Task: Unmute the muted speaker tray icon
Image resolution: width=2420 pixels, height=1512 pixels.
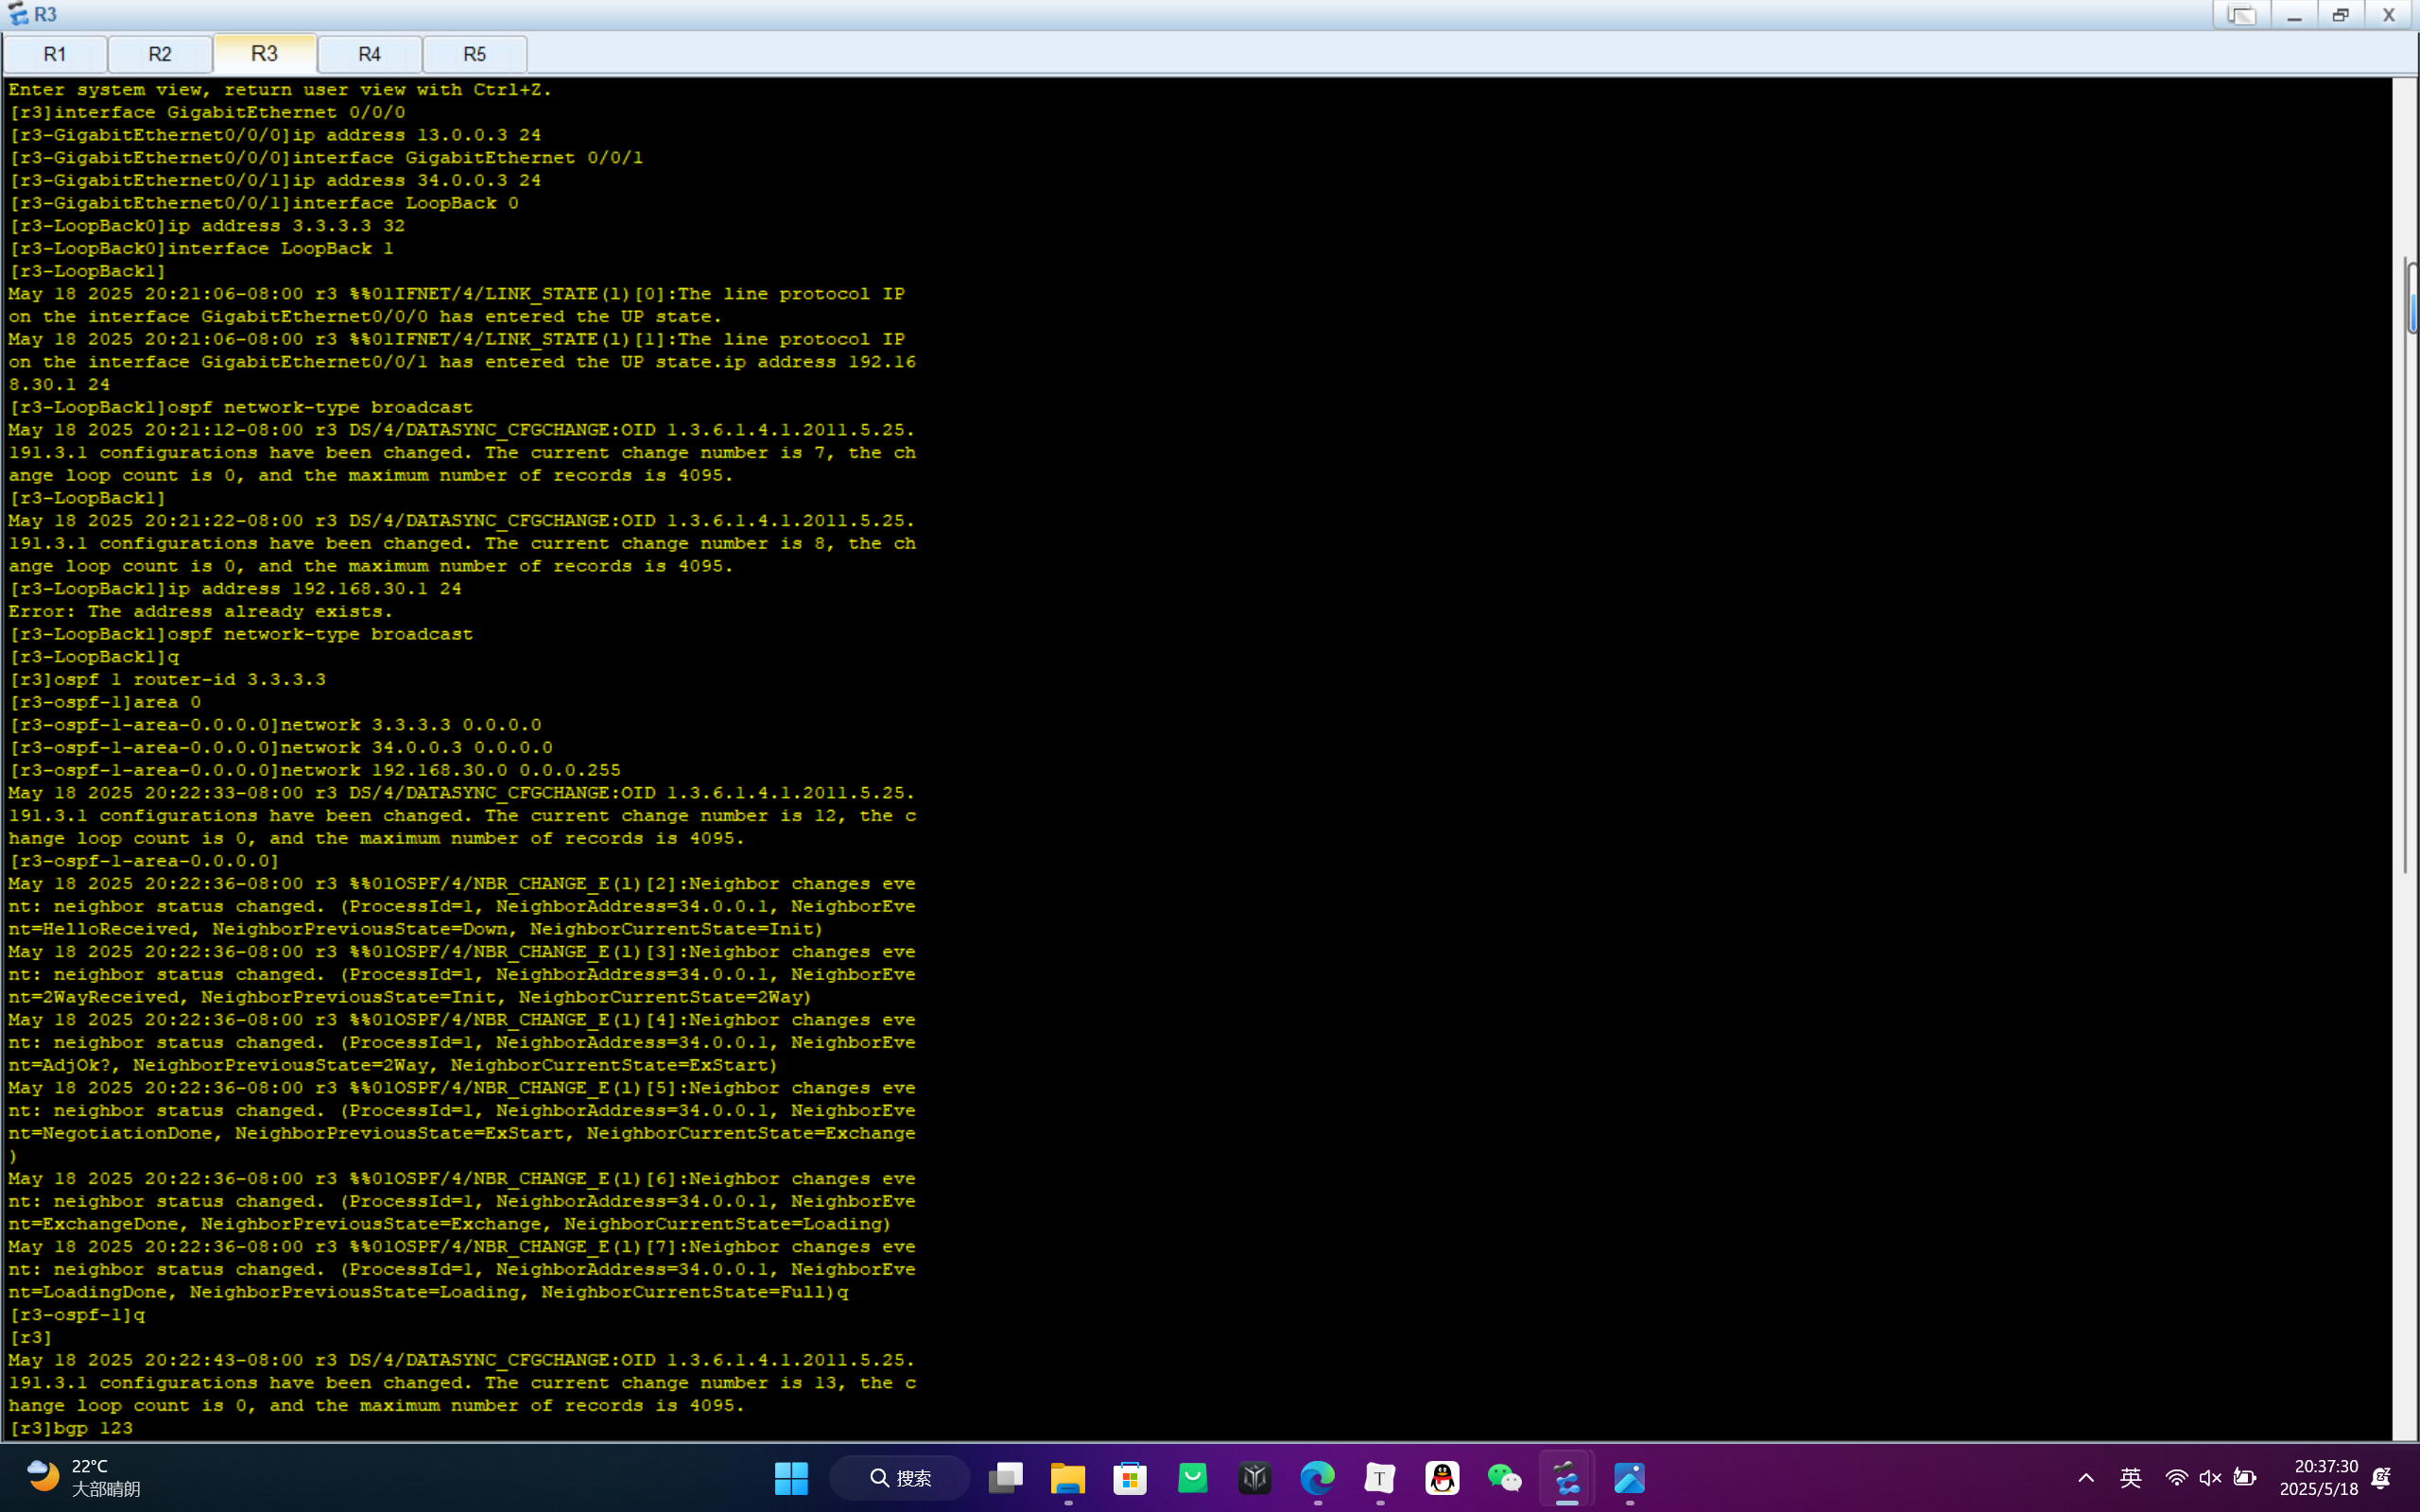Action: (2210, 1478)
